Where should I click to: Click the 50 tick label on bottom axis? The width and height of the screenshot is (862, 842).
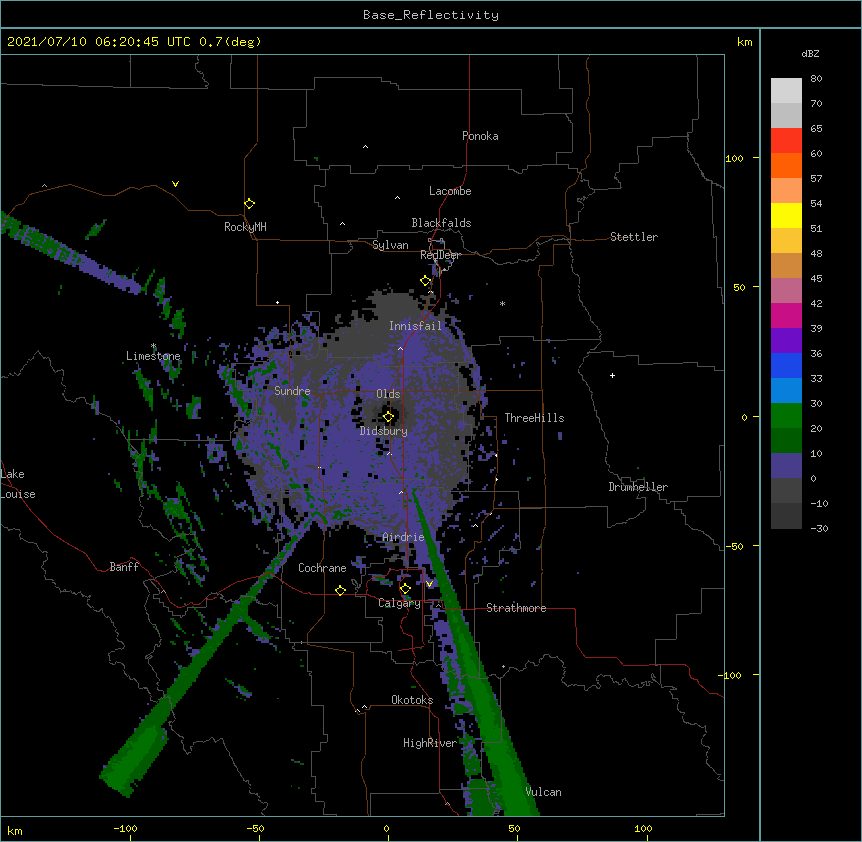point(514,828)
